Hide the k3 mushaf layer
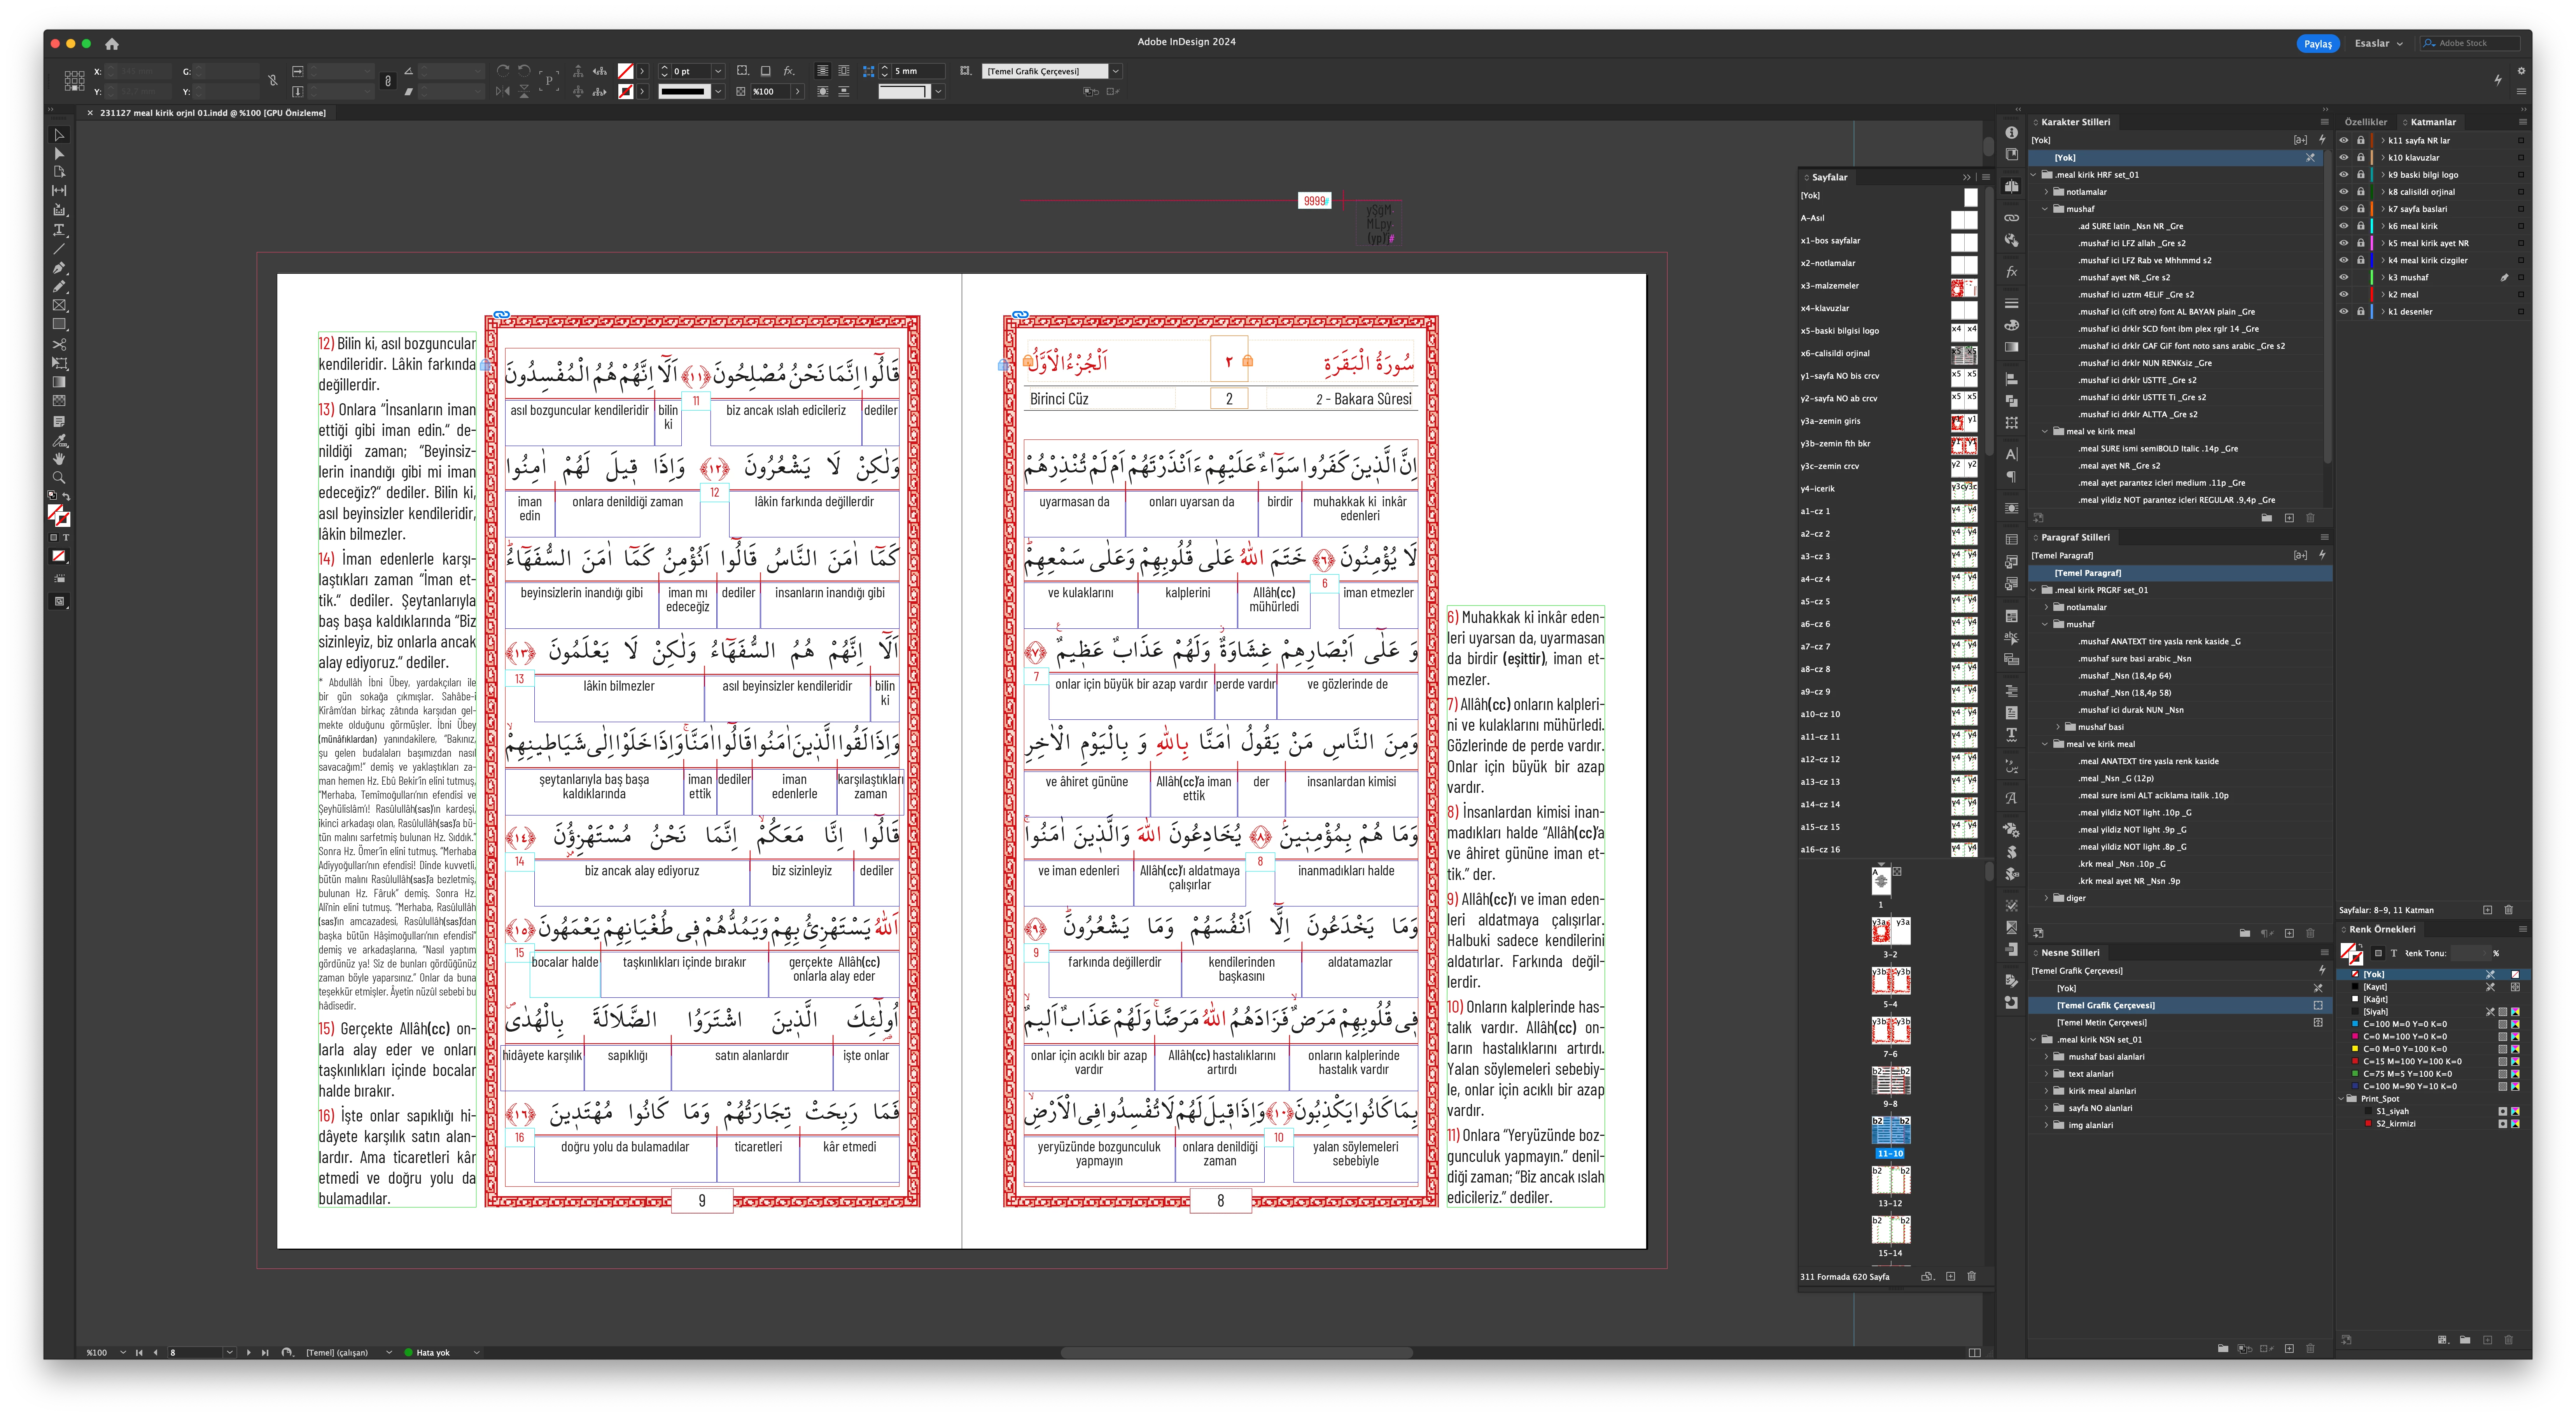This screenshot has width=2576, height=1417. point(2343,277)
